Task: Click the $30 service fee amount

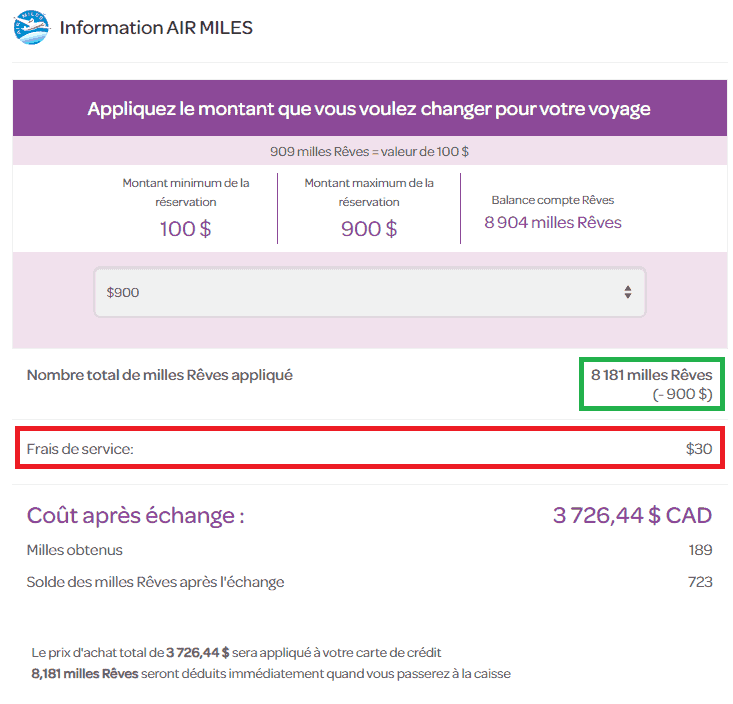Action: pyautogui.click(x=698, y=449)
